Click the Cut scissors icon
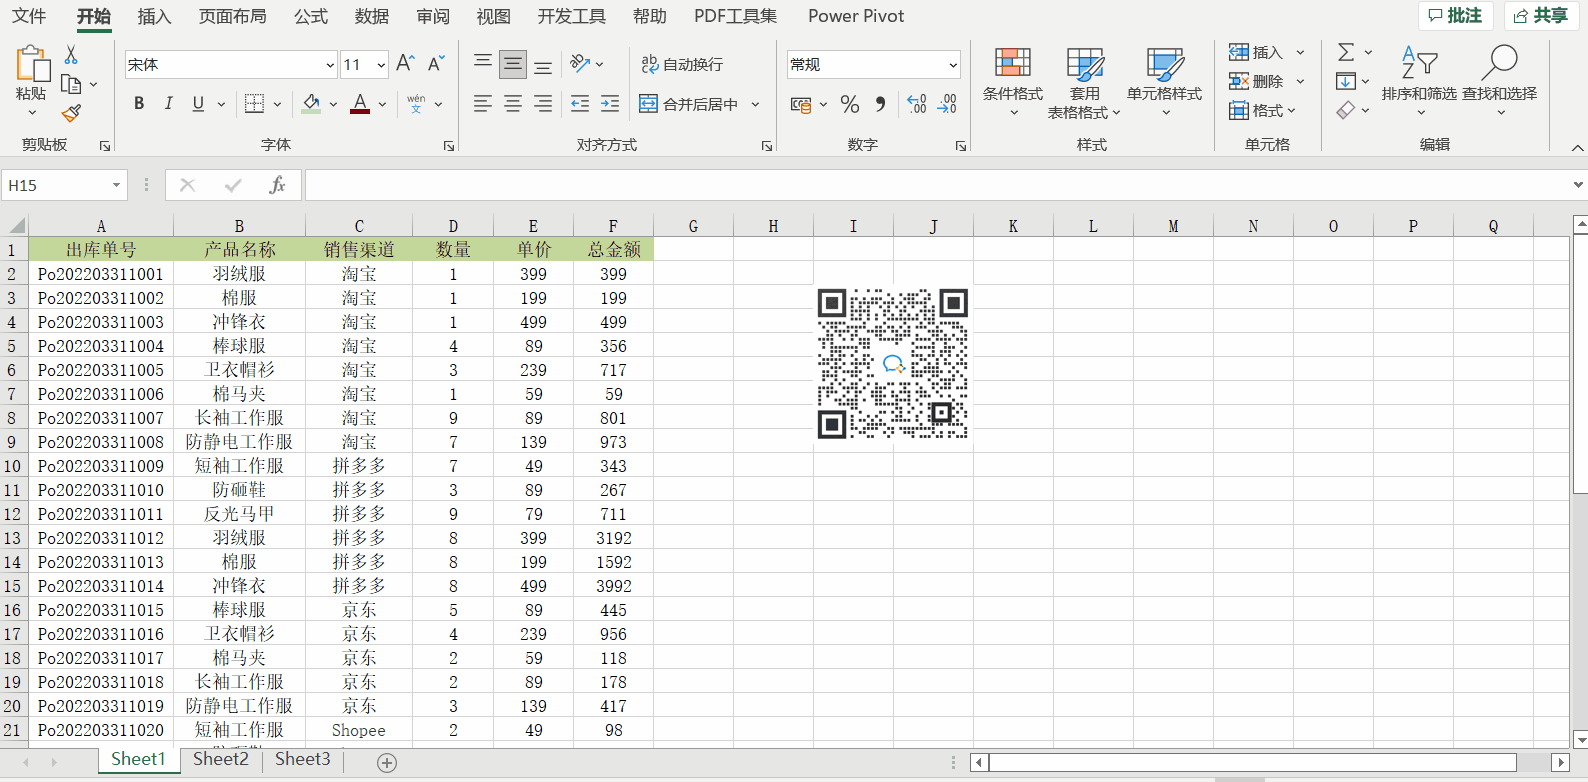Viewport: 1588px width, 782px height. pyautogui.click(x=71, y=55)
